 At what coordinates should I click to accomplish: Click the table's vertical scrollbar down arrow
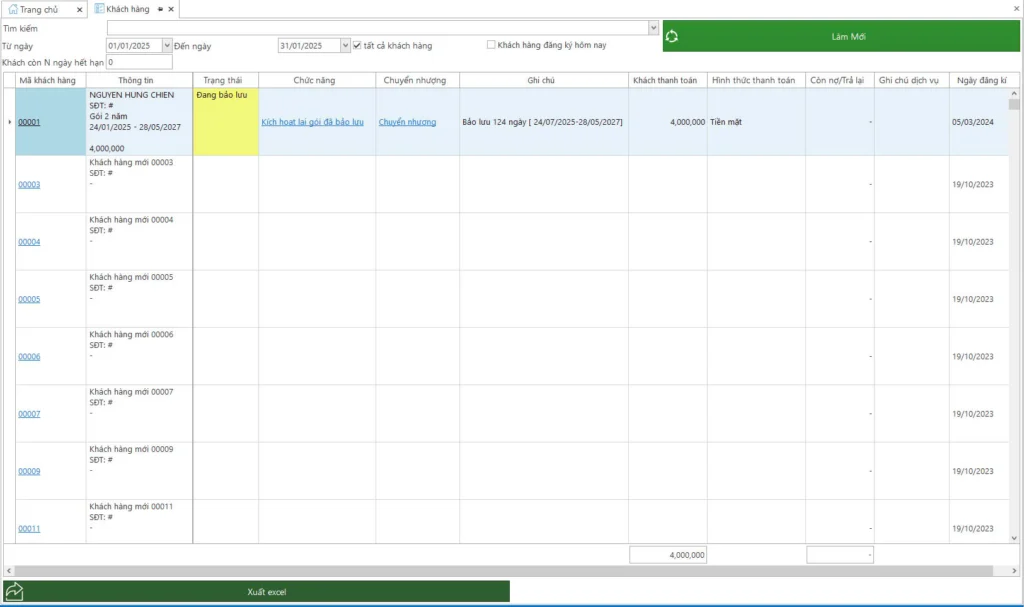click(1014, 538)
